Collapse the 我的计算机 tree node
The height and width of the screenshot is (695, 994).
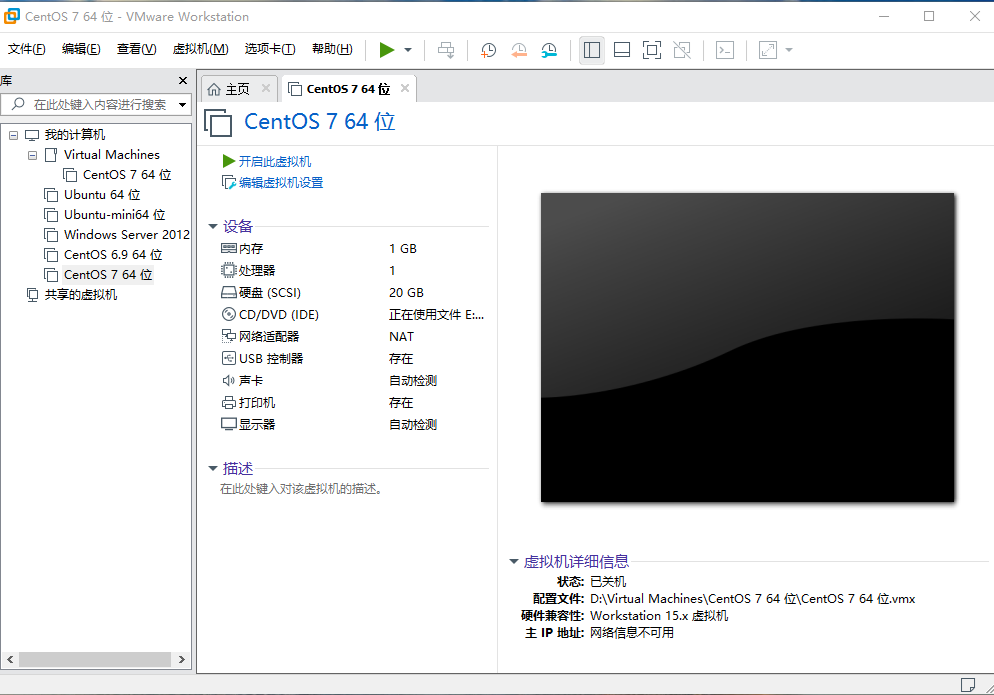13,135
